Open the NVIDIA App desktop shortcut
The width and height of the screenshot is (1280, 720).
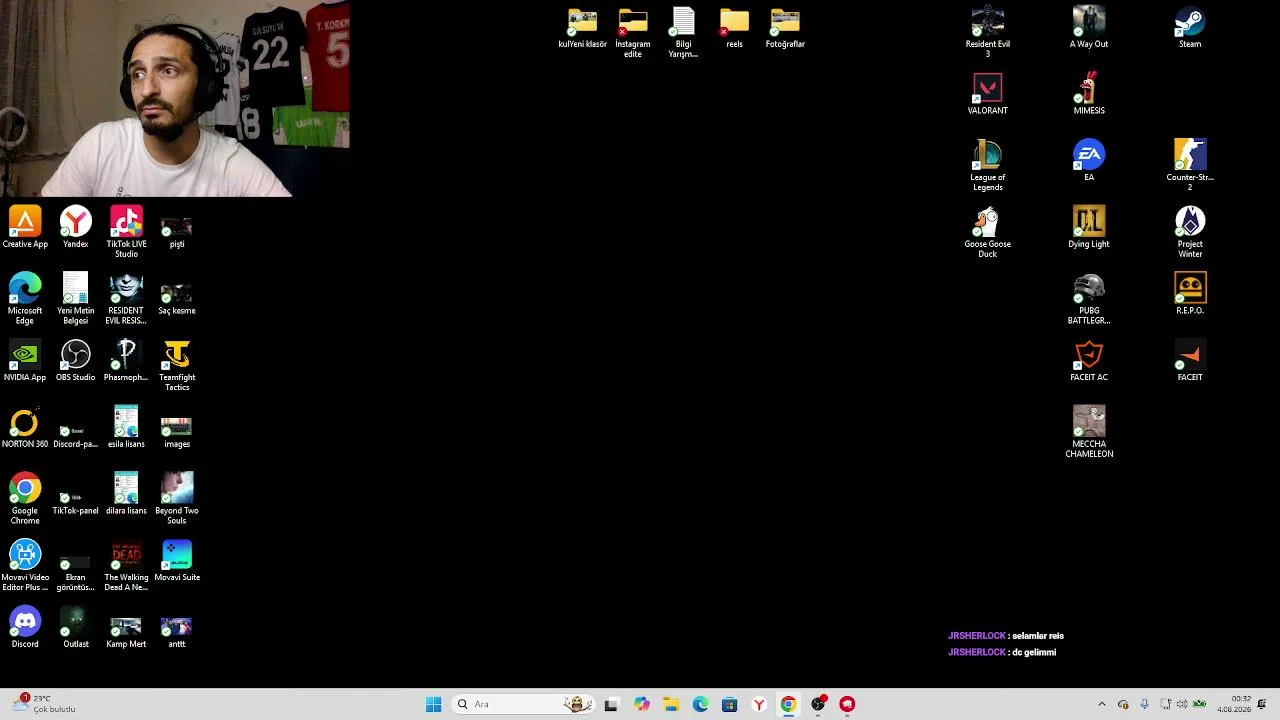pos(25,360)
